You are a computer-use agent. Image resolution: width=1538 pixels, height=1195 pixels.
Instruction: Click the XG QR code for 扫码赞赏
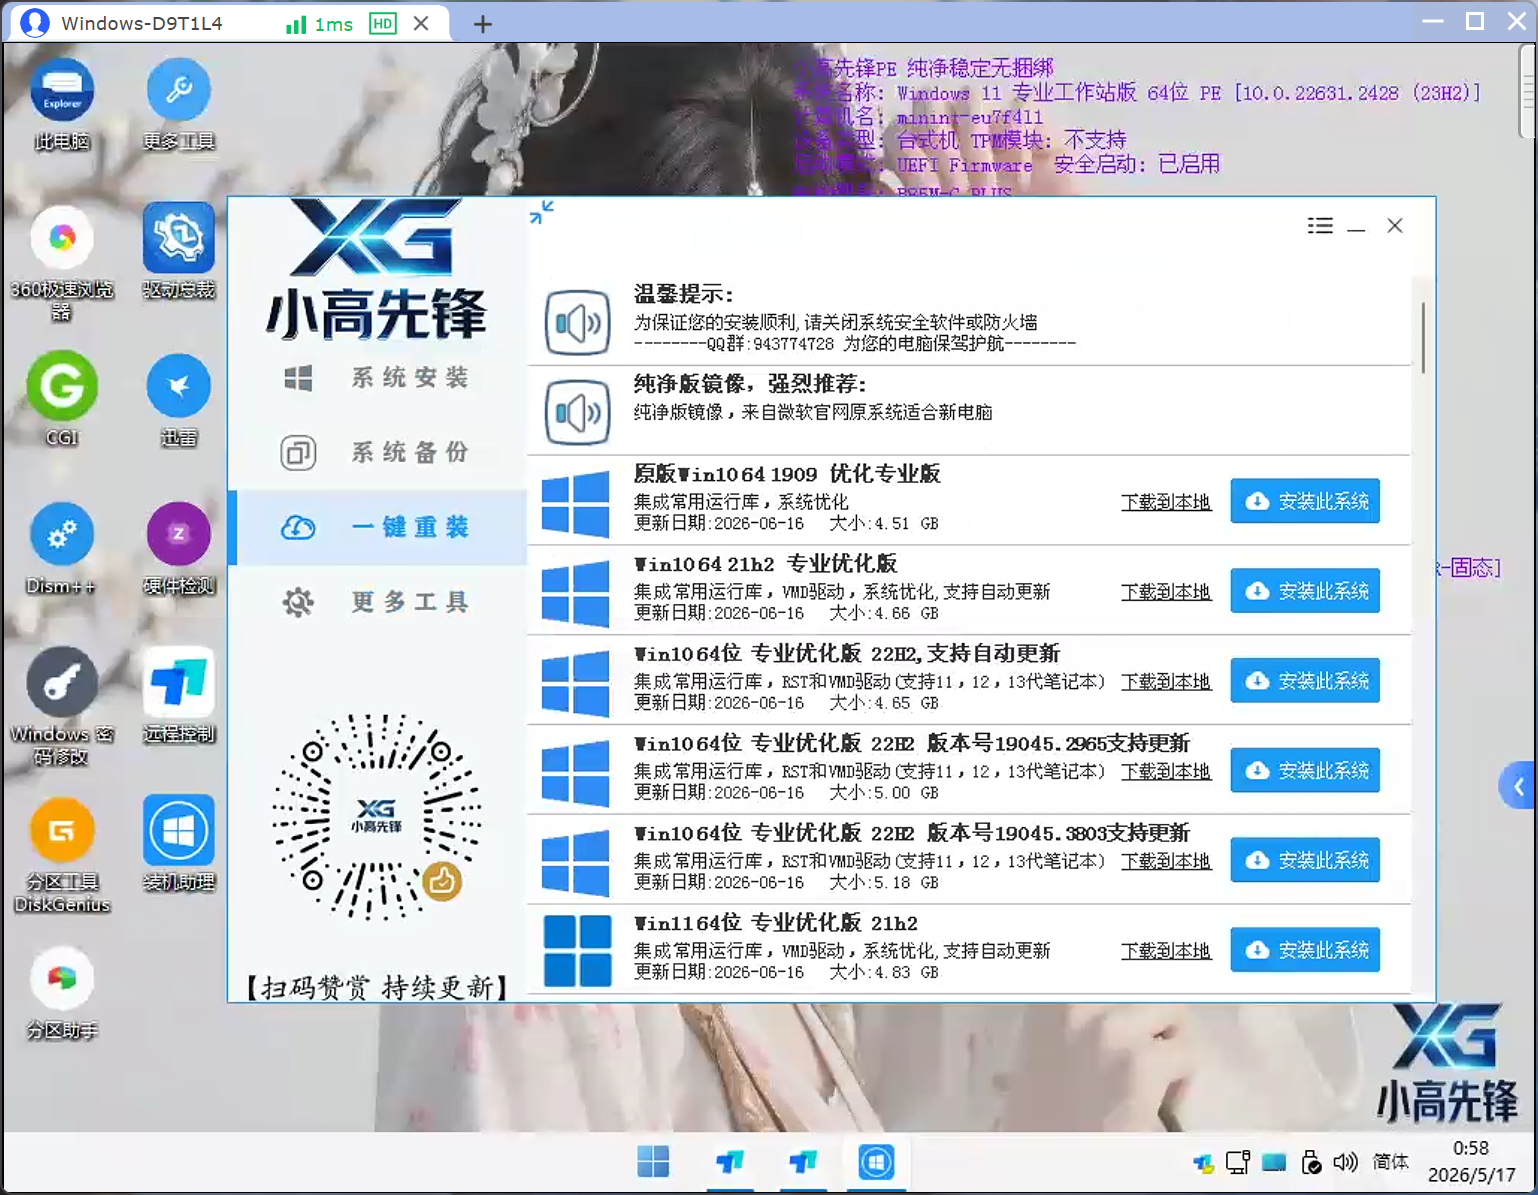click(377, 817)
